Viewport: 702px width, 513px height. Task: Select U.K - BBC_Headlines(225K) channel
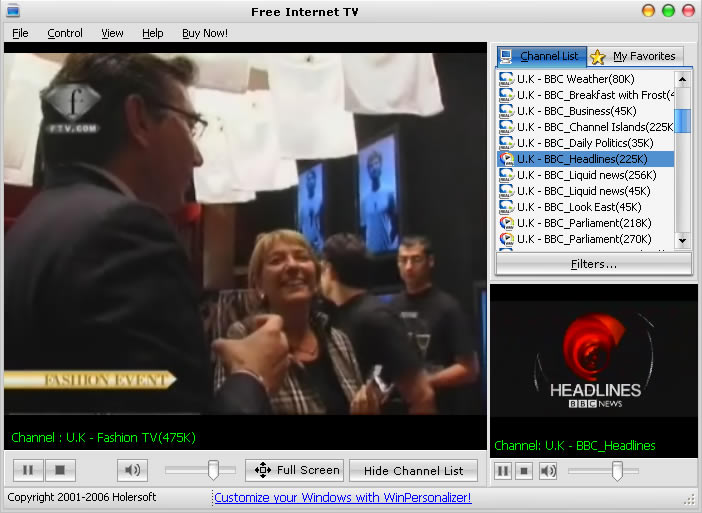click(x=585, y=159)
